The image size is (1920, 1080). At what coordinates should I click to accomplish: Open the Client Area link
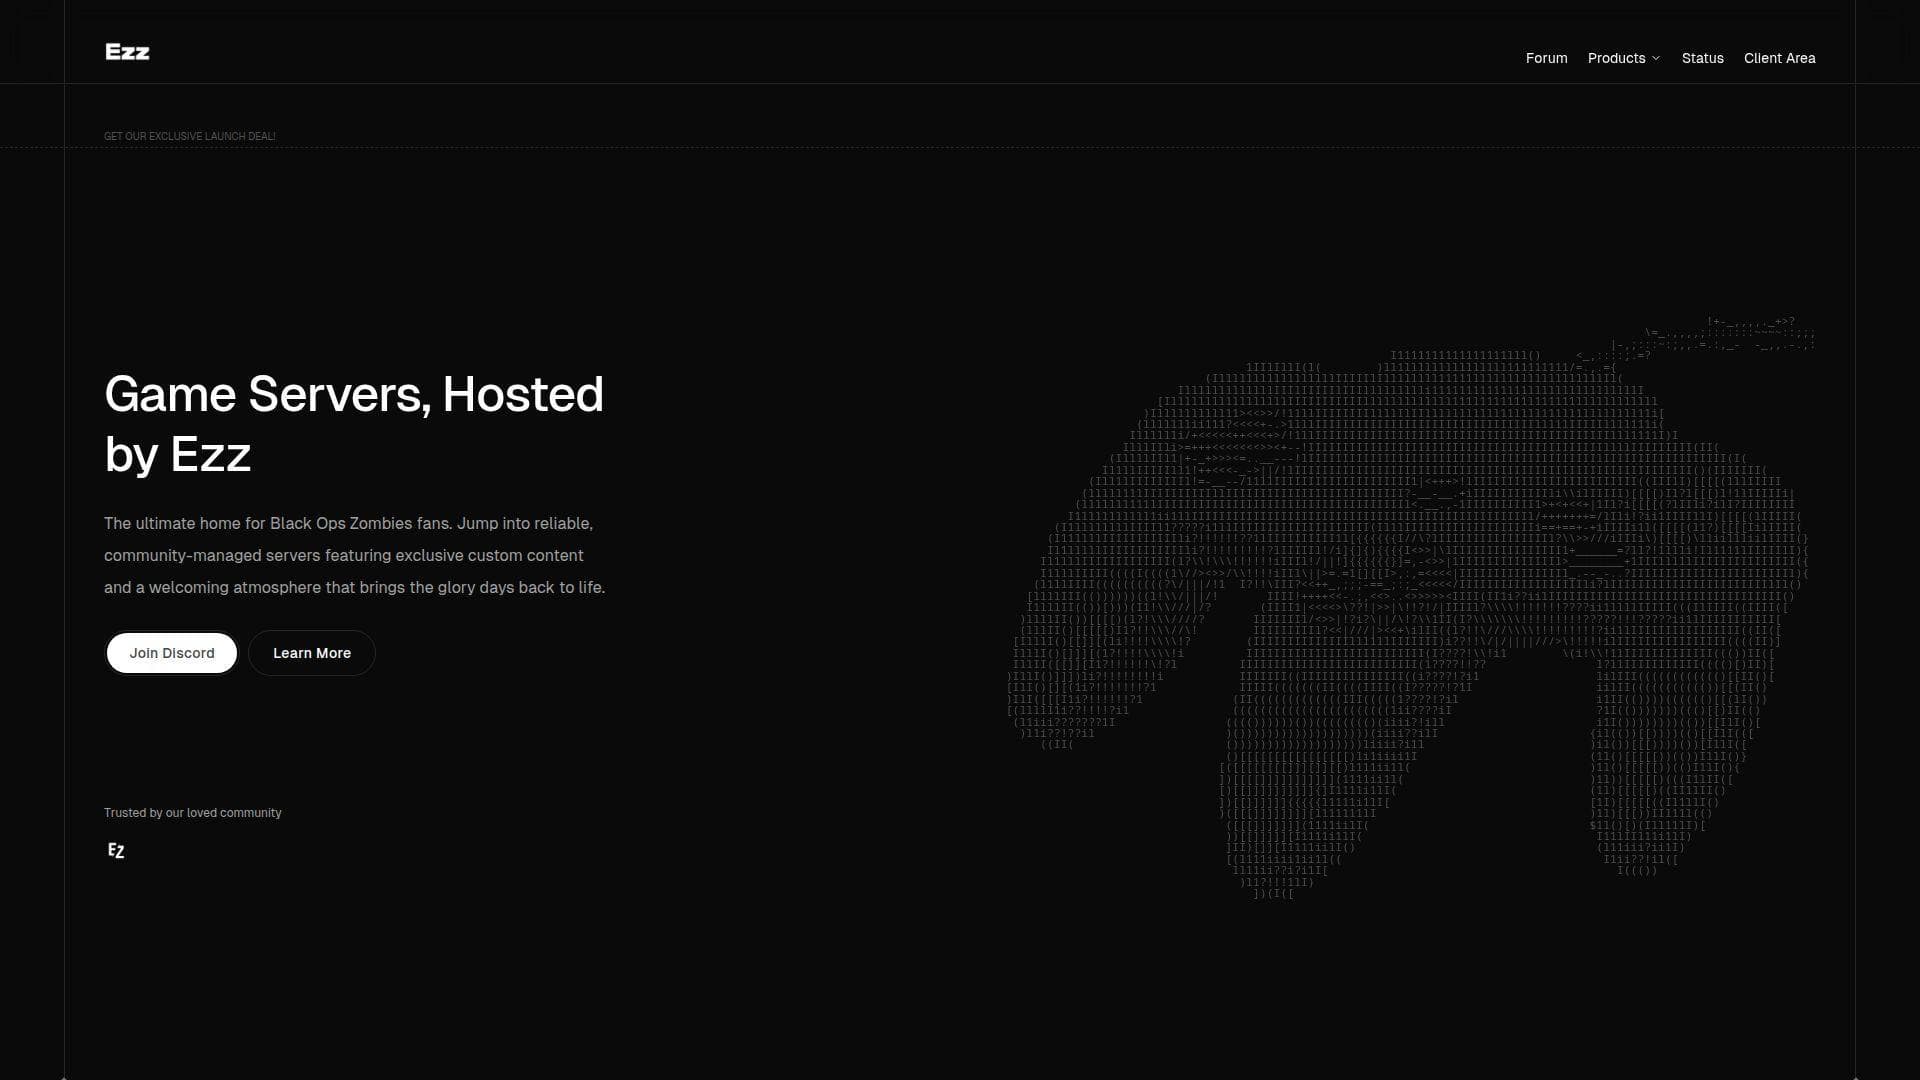tap(1779, 58)
